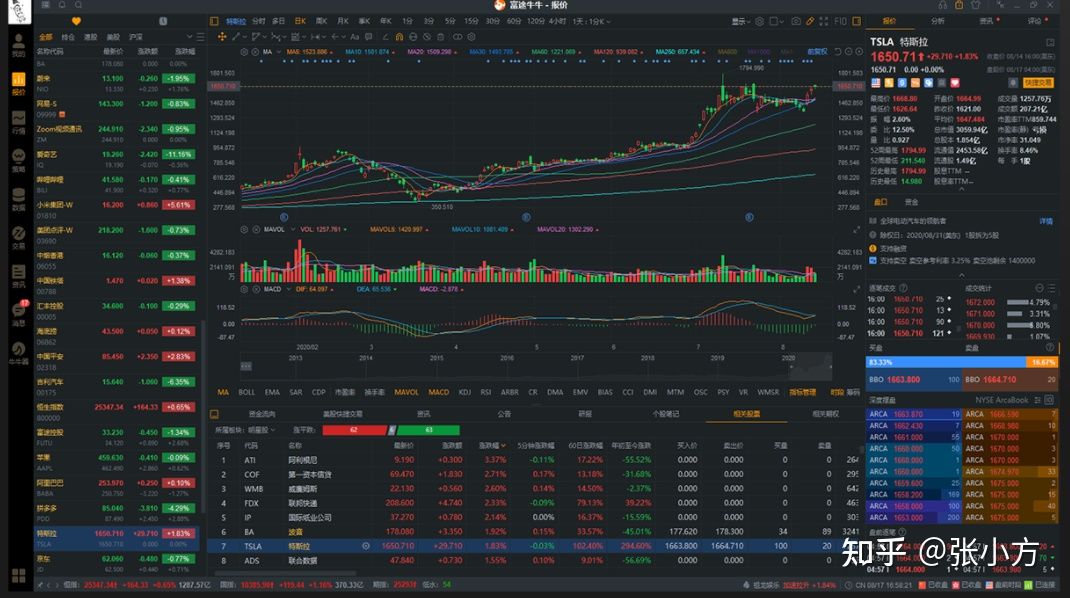Click the orange pencil drawing icon
The width and height of the screenshot is (1070, 598).
[x=810, y=21]
